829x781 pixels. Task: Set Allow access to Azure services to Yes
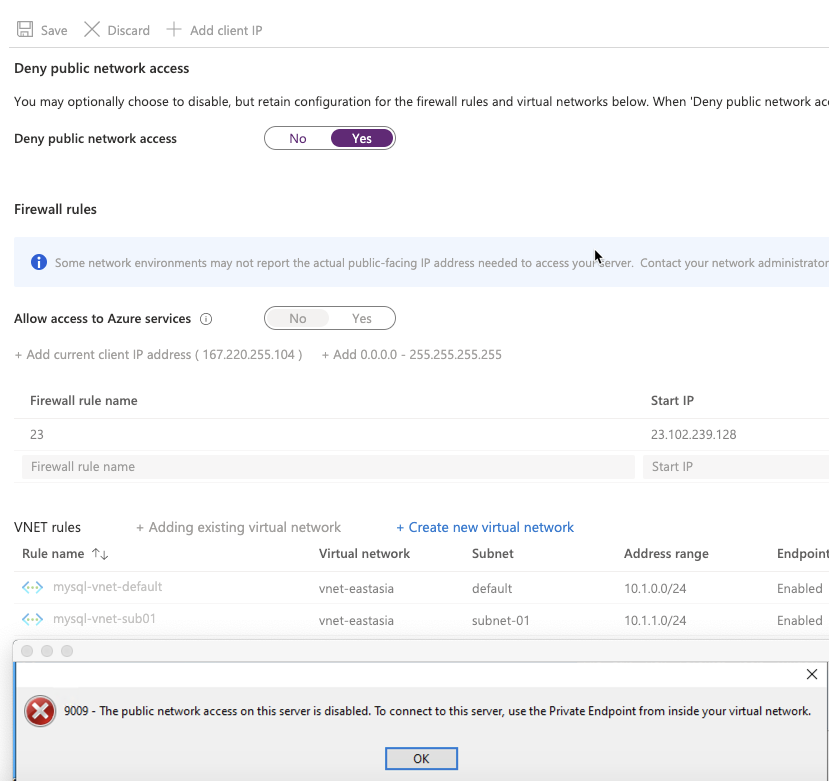coord(362,318)
